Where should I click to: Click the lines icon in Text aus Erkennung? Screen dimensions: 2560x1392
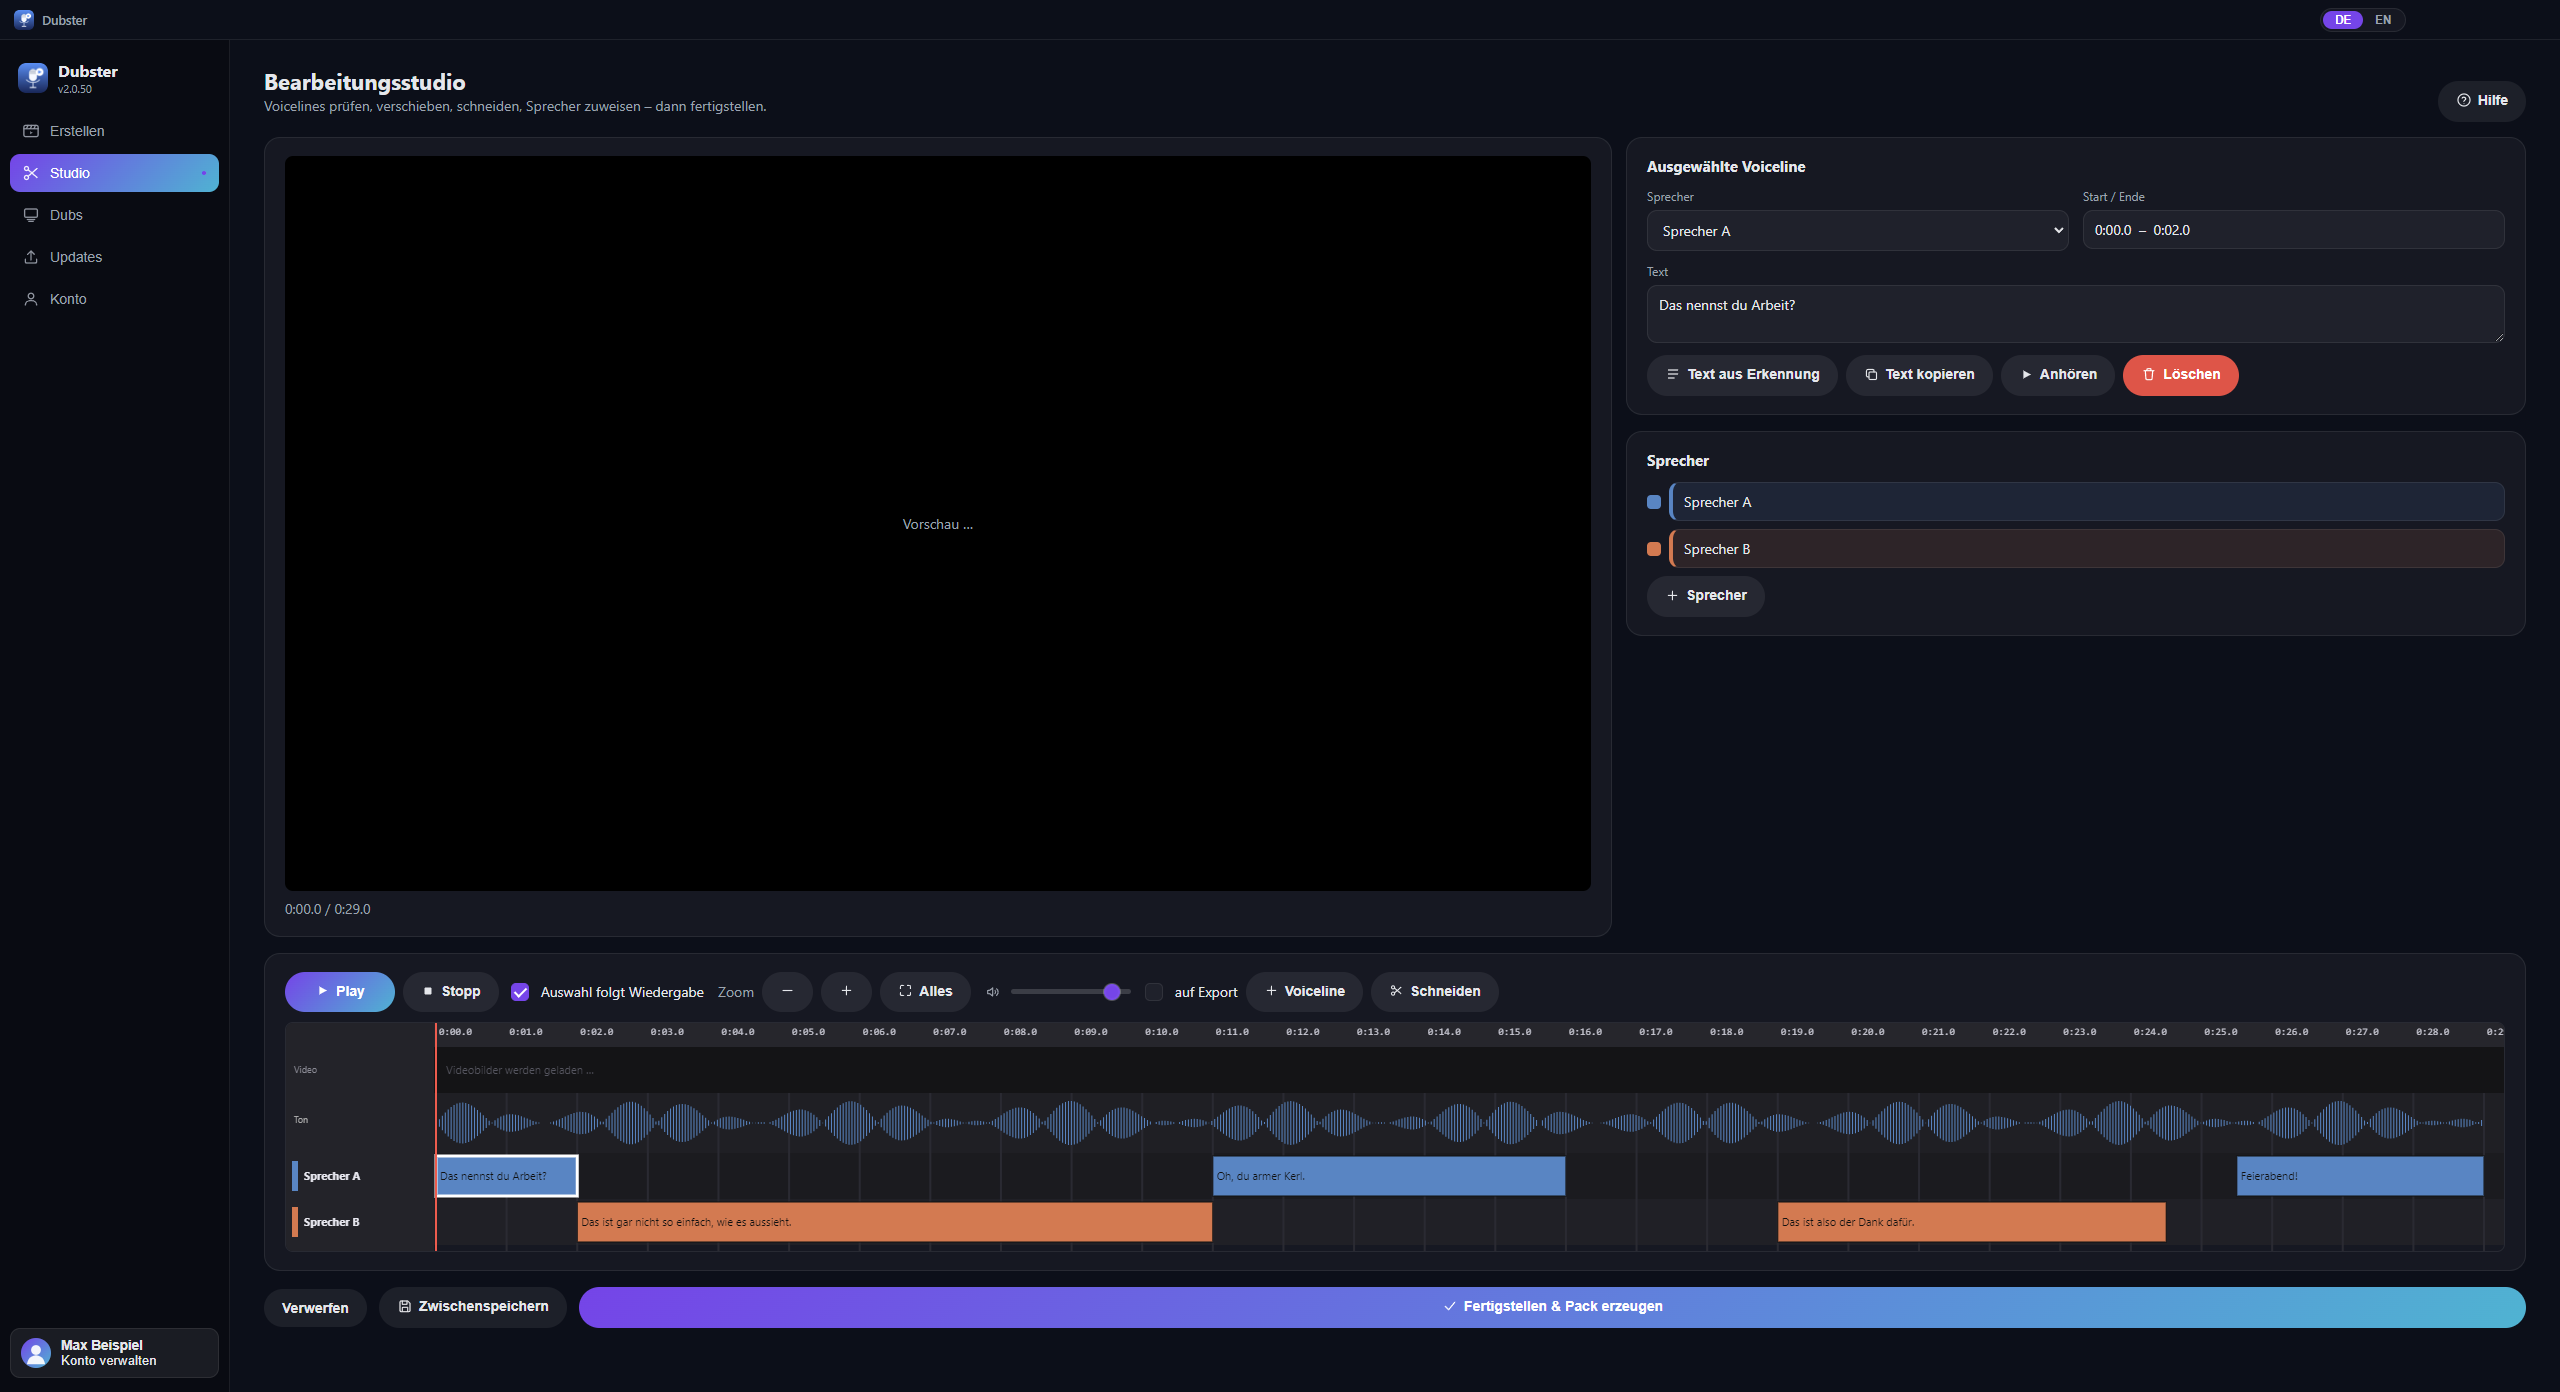[x=1673, y=375]
